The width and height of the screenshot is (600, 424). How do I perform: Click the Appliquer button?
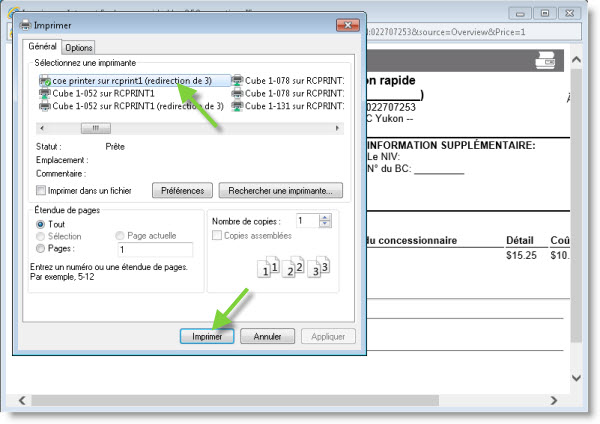tap(328, 336)
